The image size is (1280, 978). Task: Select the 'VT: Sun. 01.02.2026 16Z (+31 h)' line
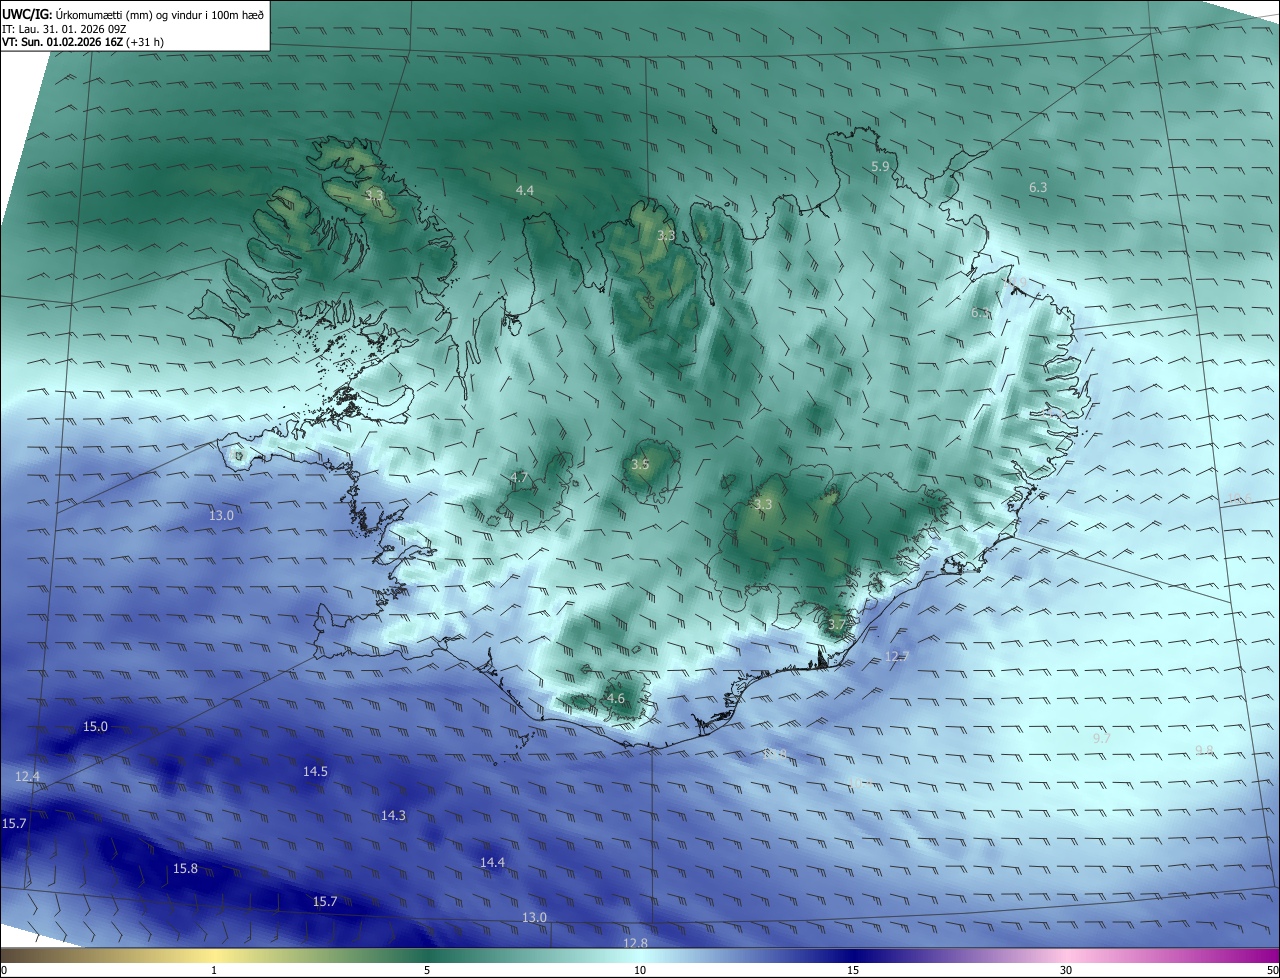[x=83, y=43]
